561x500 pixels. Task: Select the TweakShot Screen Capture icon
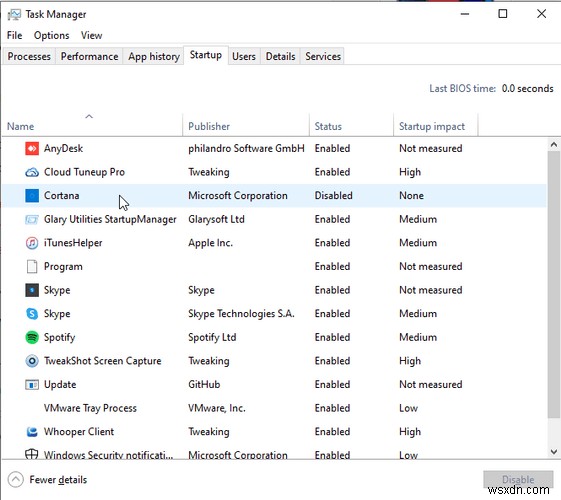[32, 361]
